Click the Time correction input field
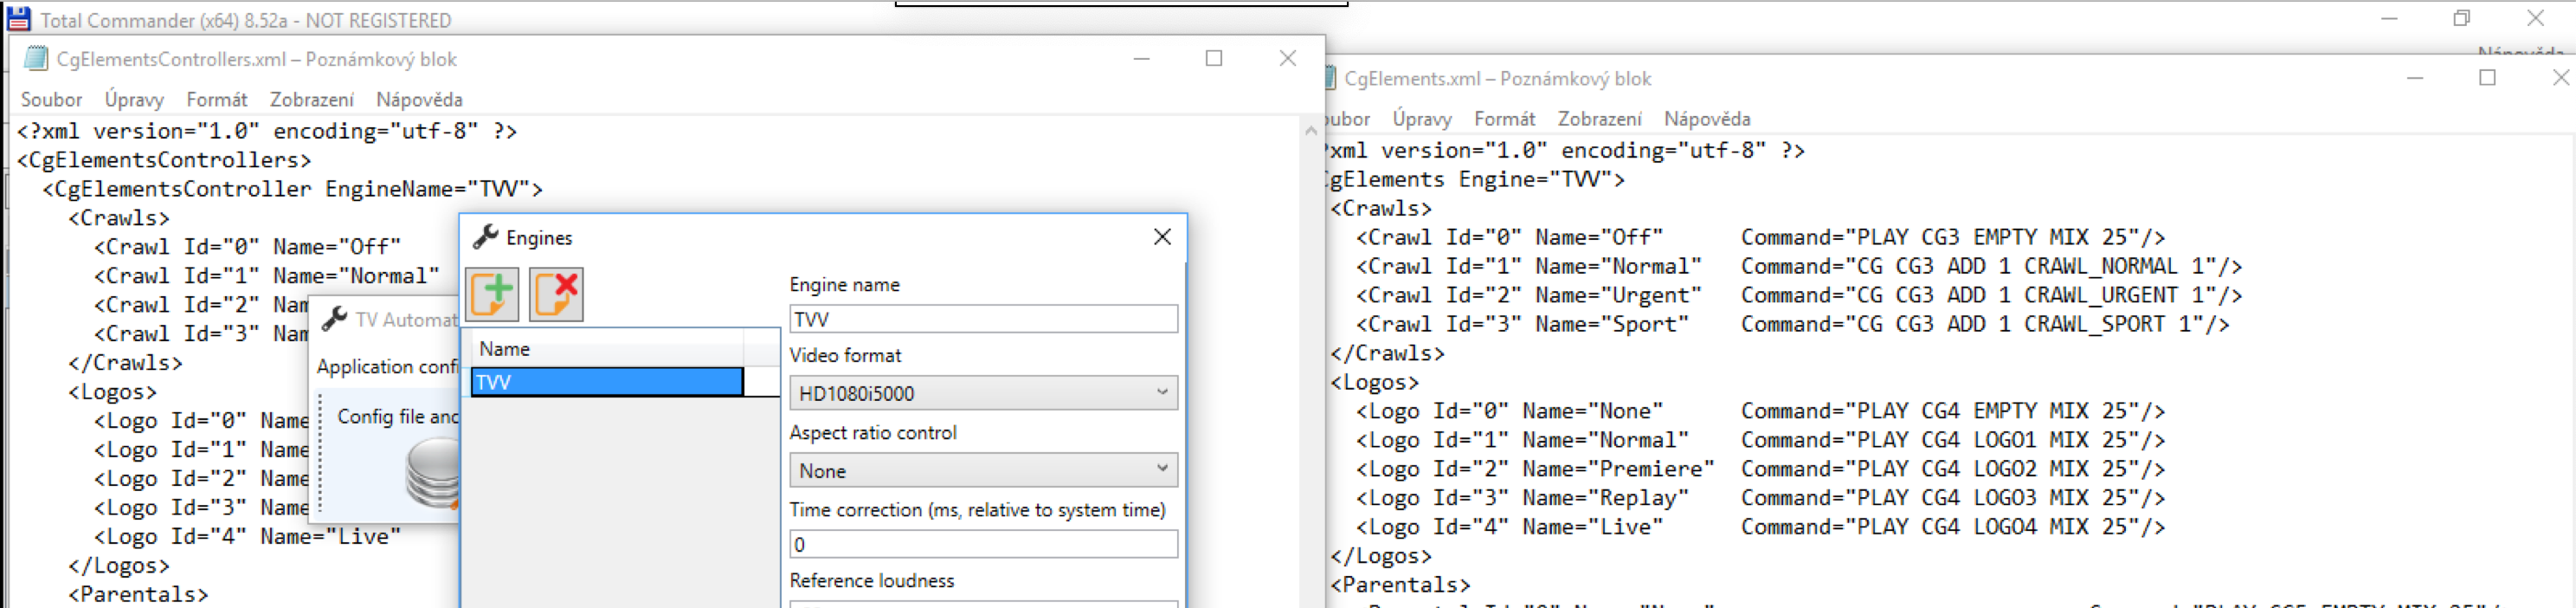 pyautogui.click(x=983, y=544)
